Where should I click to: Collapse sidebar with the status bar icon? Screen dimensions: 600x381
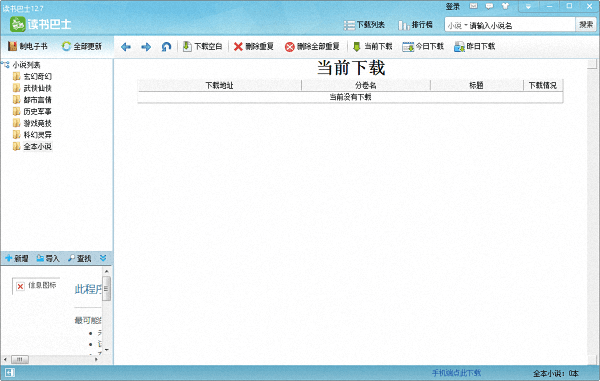pos(10,373)
